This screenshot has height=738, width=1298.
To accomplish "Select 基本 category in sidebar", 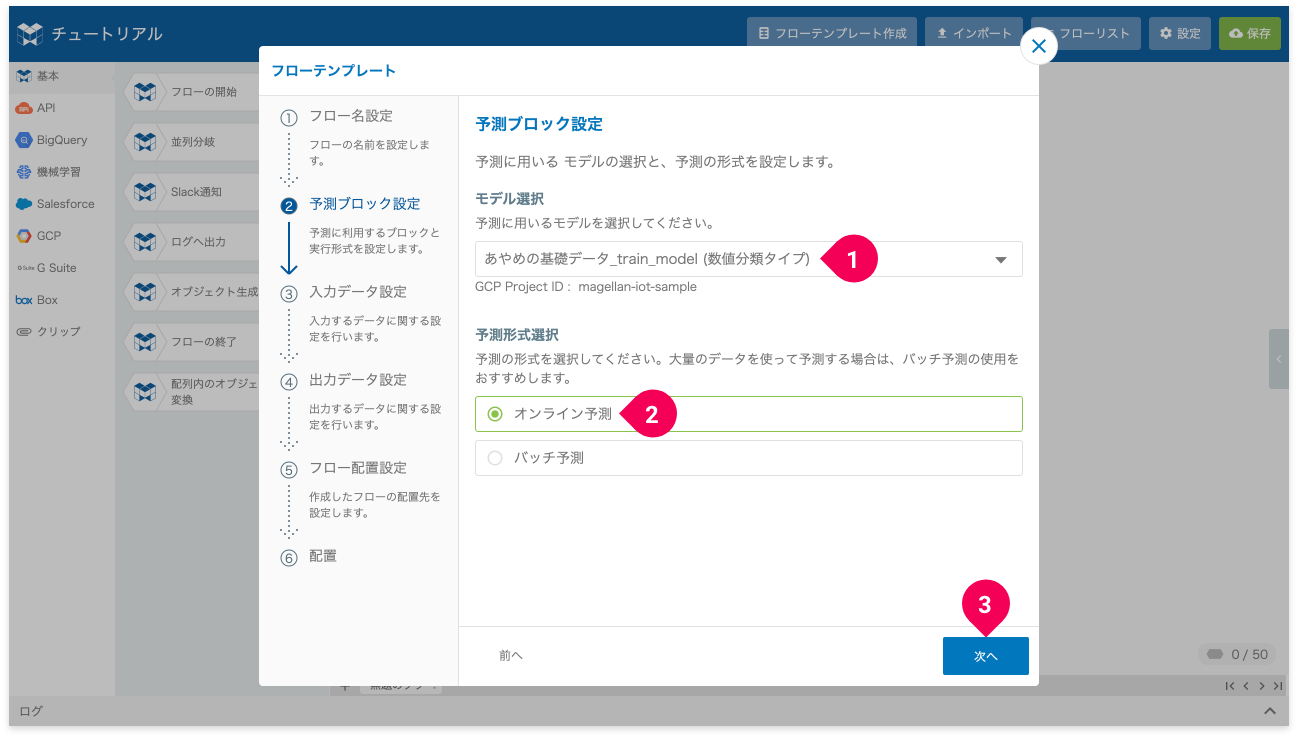I will [62, 76].
